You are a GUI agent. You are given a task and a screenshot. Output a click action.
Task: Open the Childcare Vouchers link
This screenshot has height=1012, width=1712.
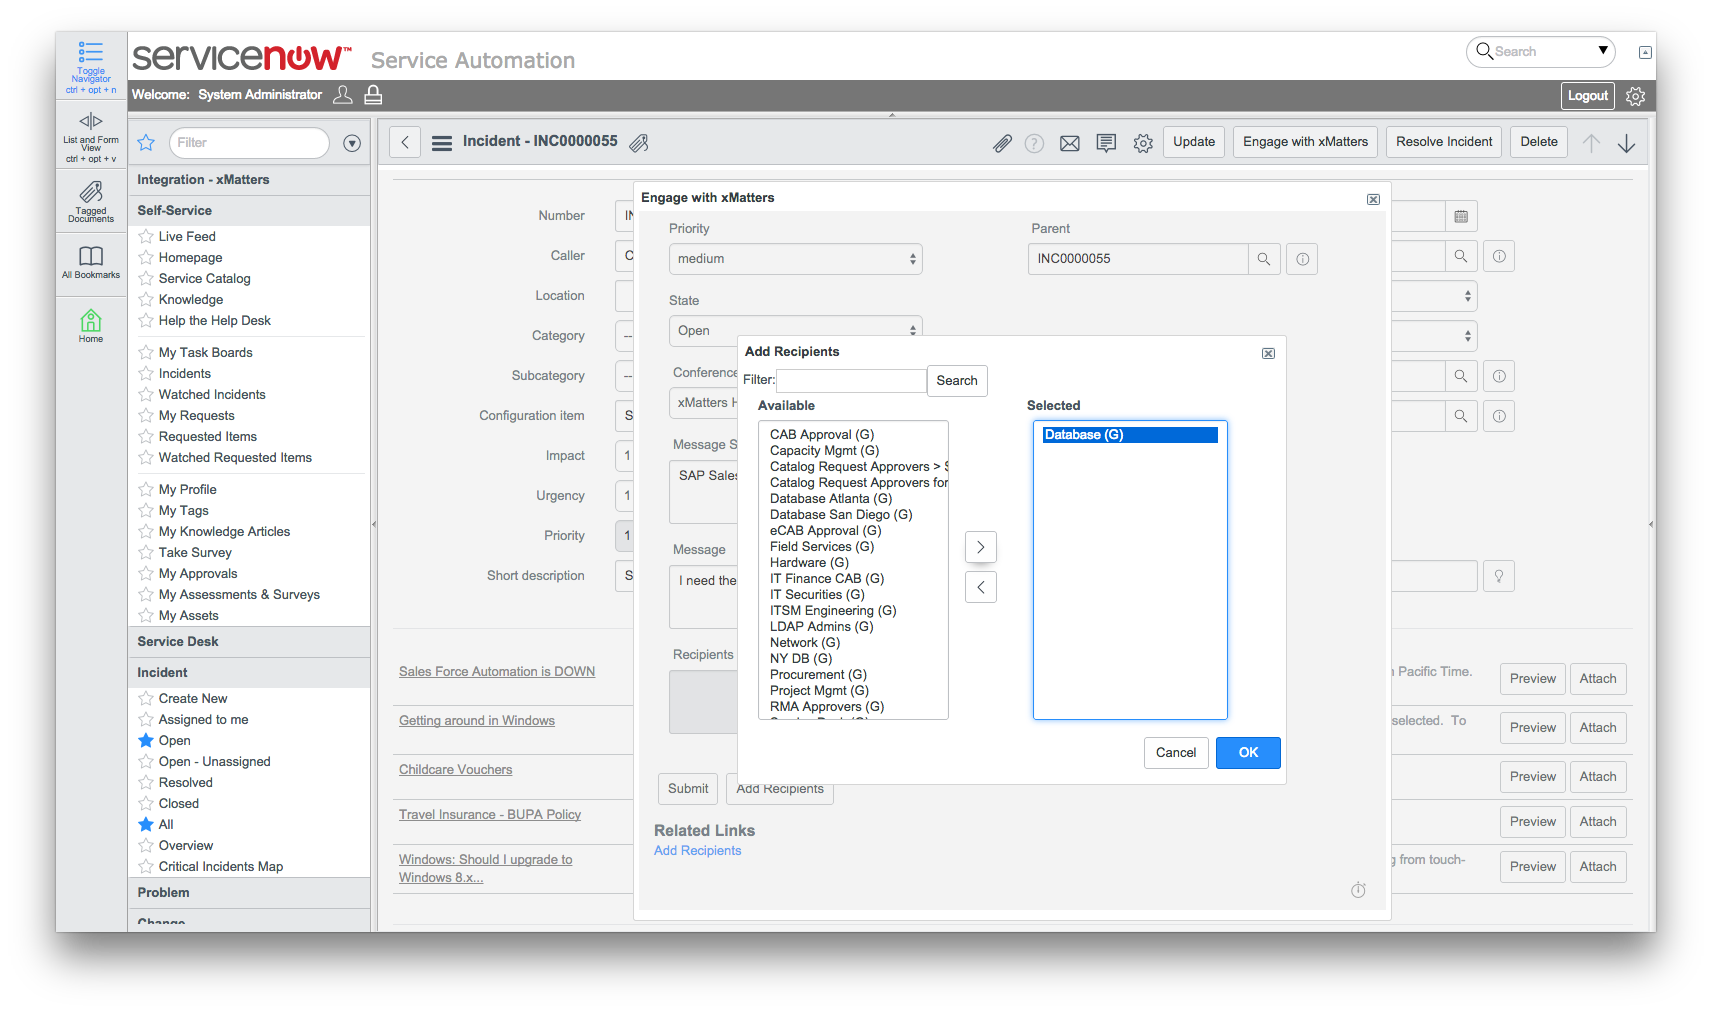pos(455,769)
